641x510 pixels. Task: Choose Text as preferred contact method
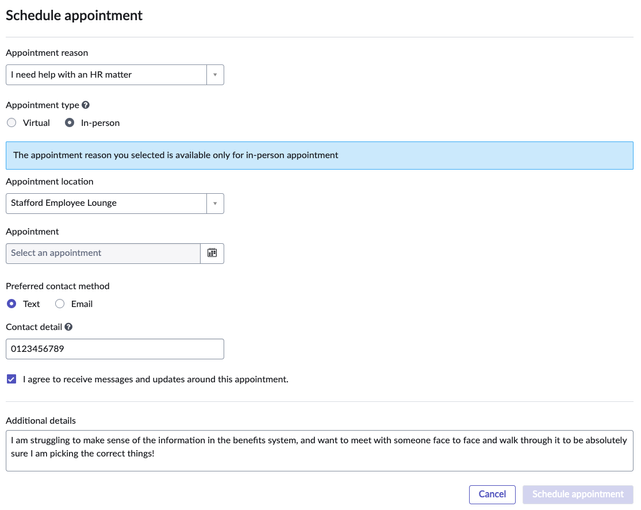(x=11, y=304)
